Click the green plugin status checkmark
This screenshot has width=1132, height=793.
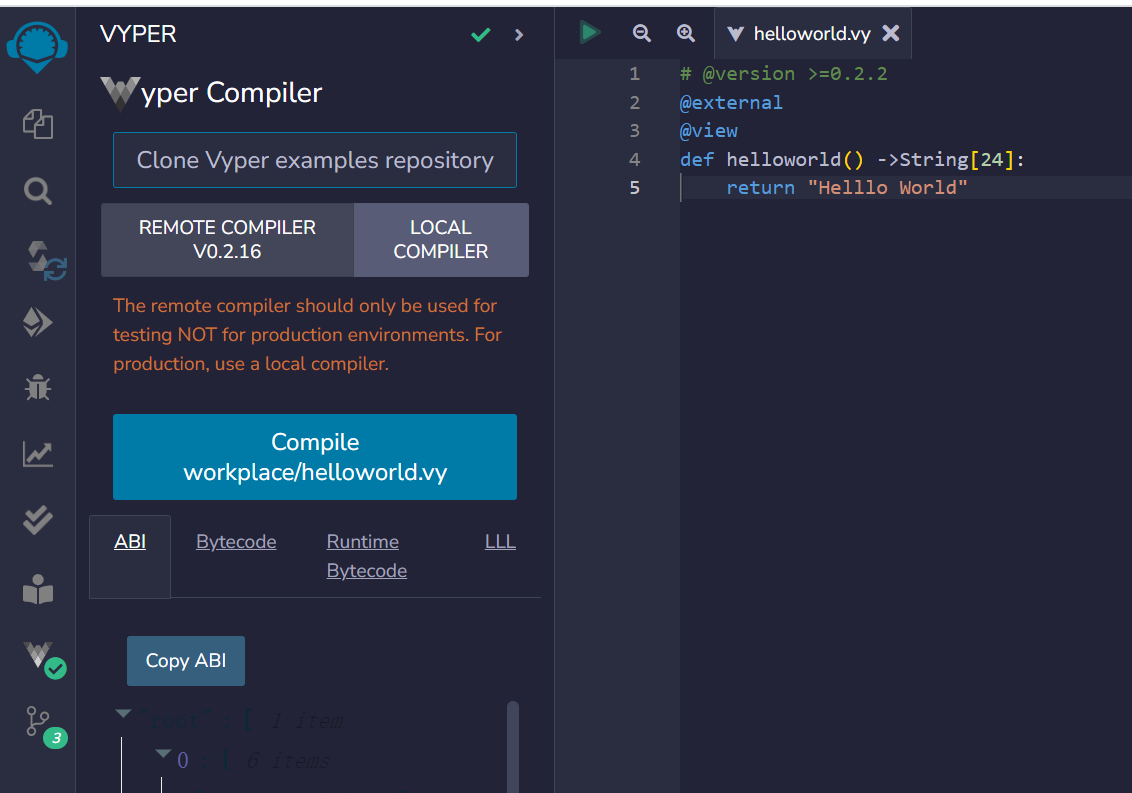click(x=481, y=35)
